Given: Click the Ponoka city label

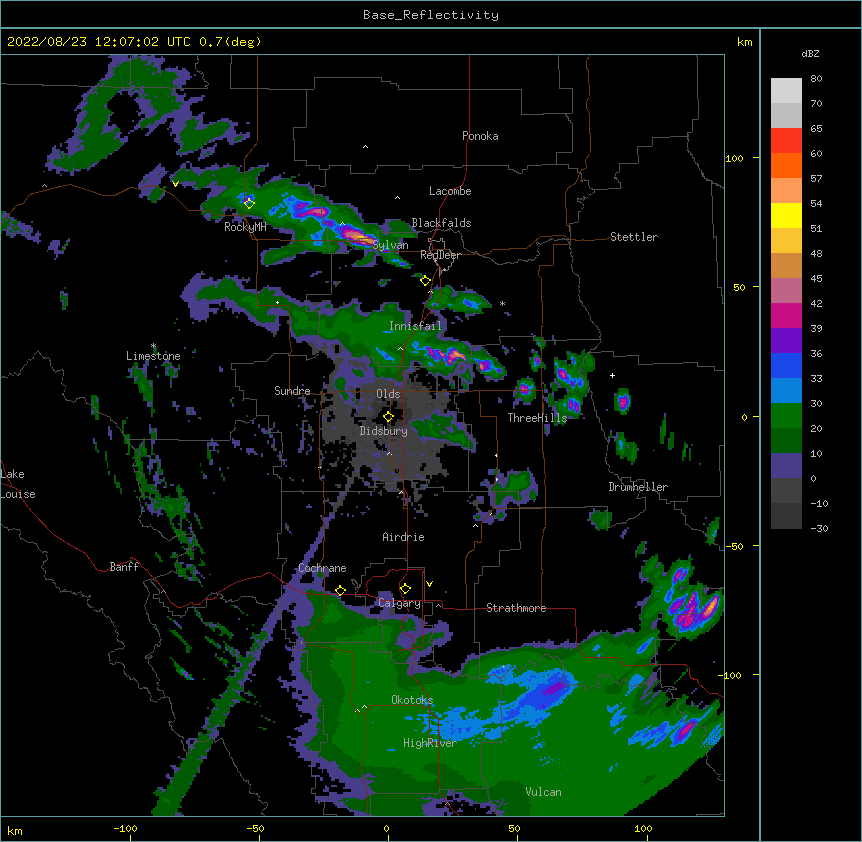Looking at the screenshot, I should (480, 136).
